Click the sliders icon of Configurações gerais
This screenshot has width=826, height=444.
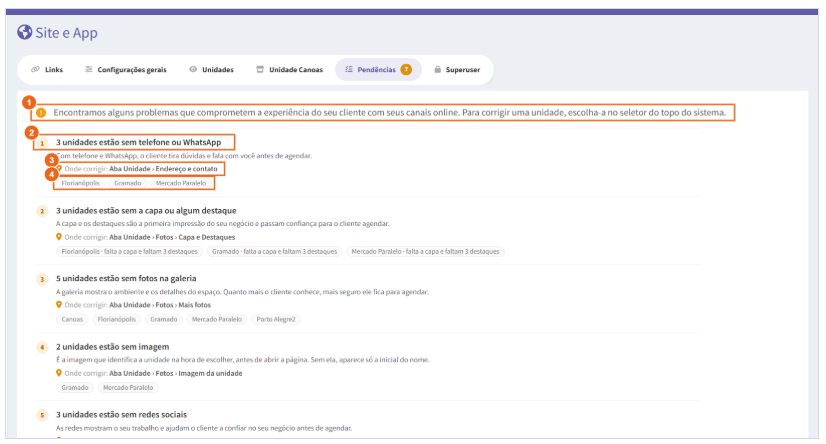(88, 69)
